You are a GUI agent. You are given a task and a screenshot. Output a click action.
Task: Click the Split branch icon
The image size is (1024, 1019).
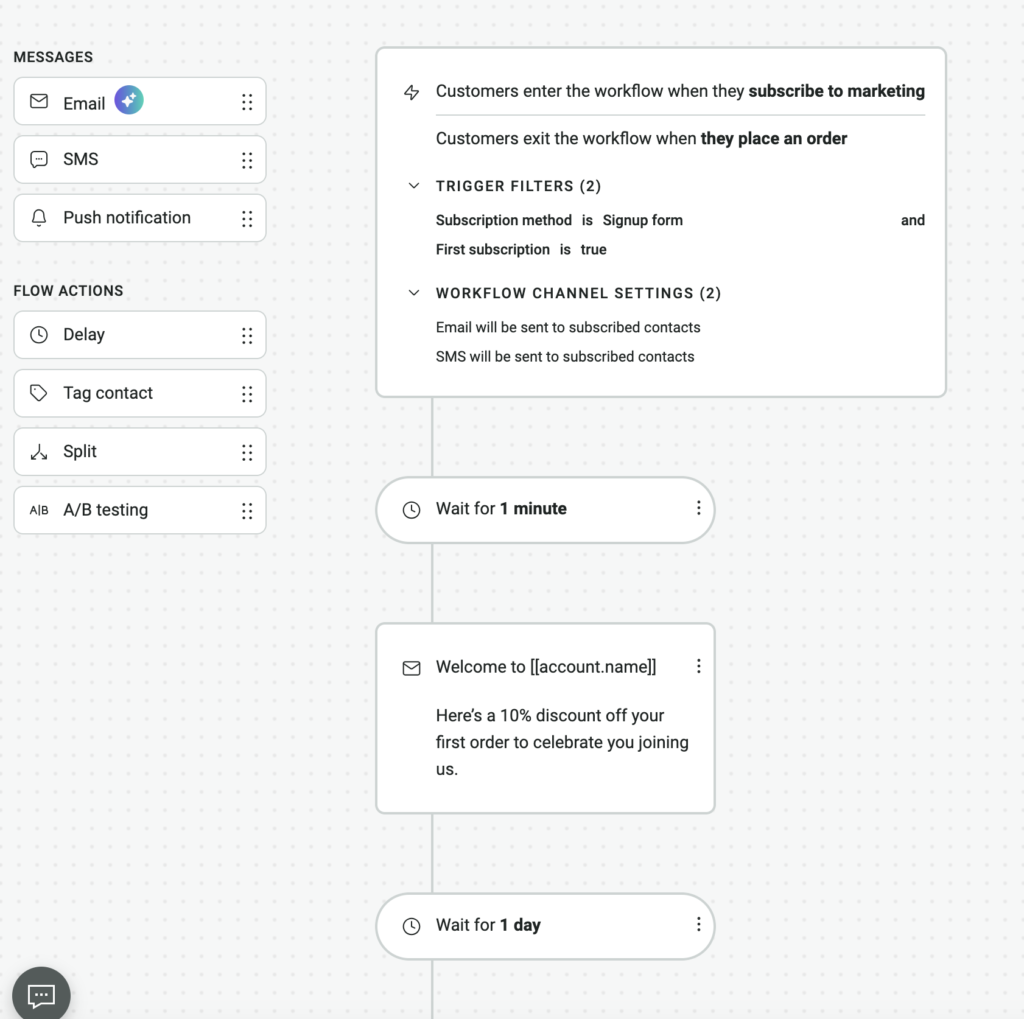(39, 452)
